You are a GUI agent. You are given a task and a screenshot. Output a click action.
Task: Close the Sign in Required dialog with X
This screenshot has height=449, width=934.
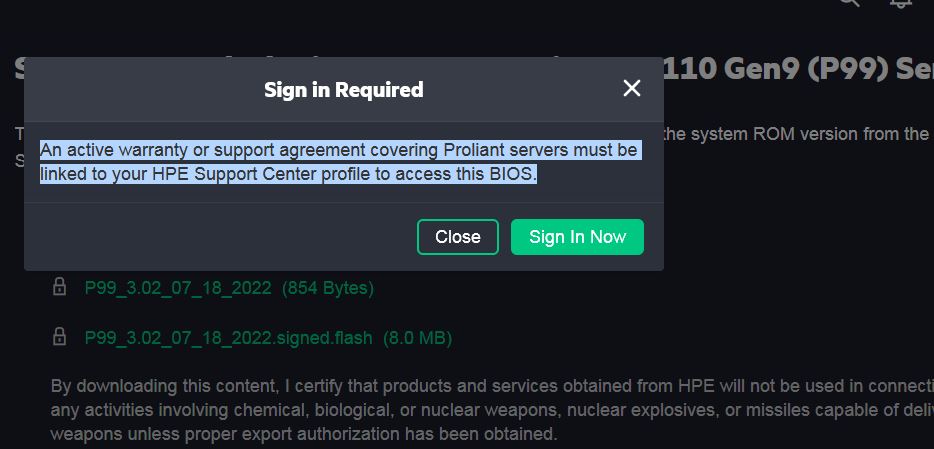pos(631,88)
